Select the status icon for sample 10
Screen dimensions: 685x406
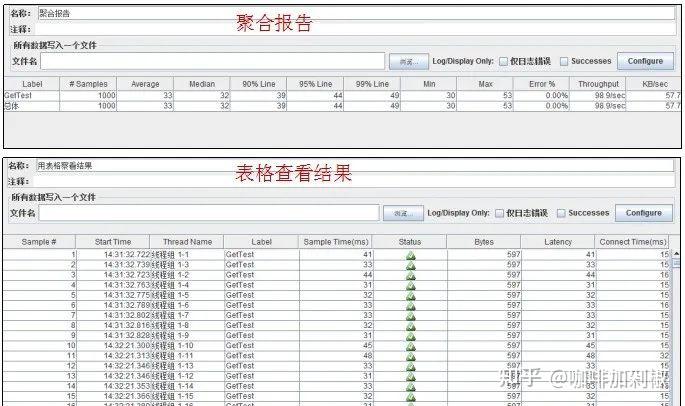(x=411, y=346)
